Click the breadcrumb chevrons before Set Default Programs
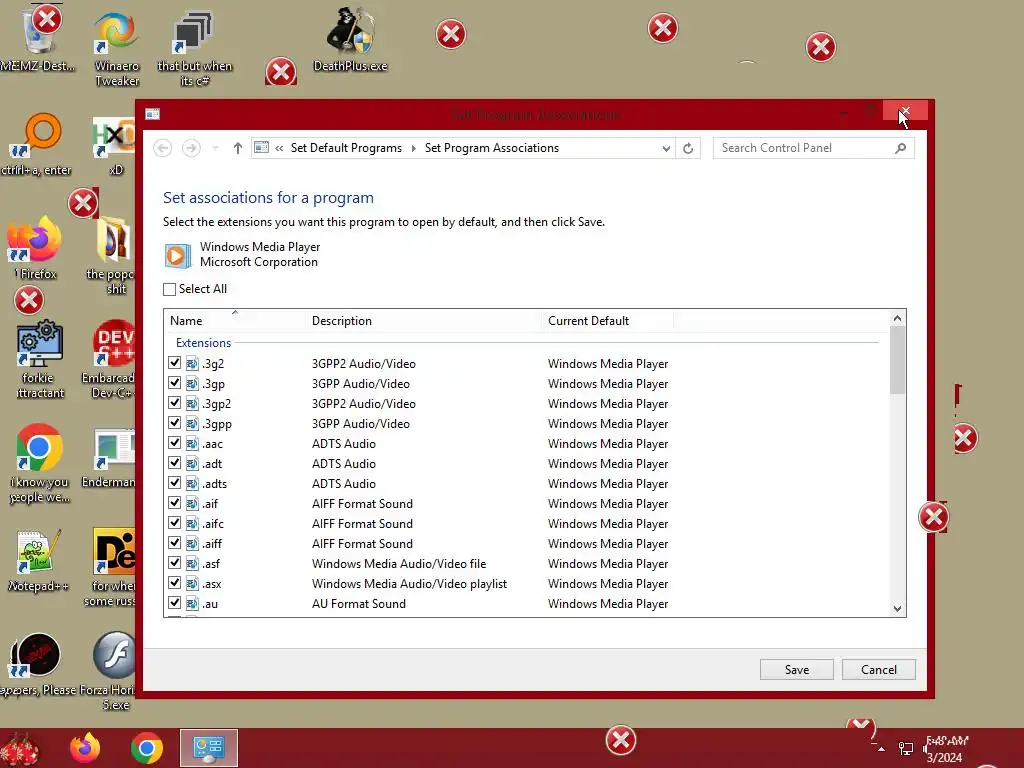The height and width of the screenshot is (768, 1024). tap(279, 148)
